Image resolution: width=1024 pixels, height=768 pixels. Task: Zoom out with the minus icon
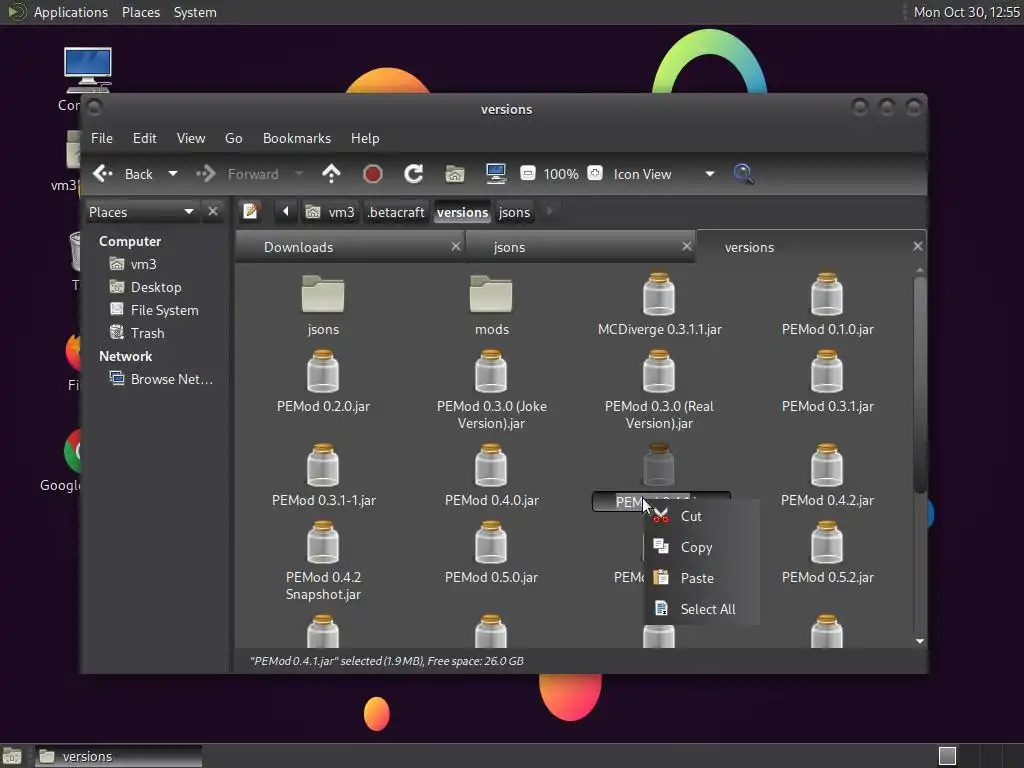pos(528,174)
